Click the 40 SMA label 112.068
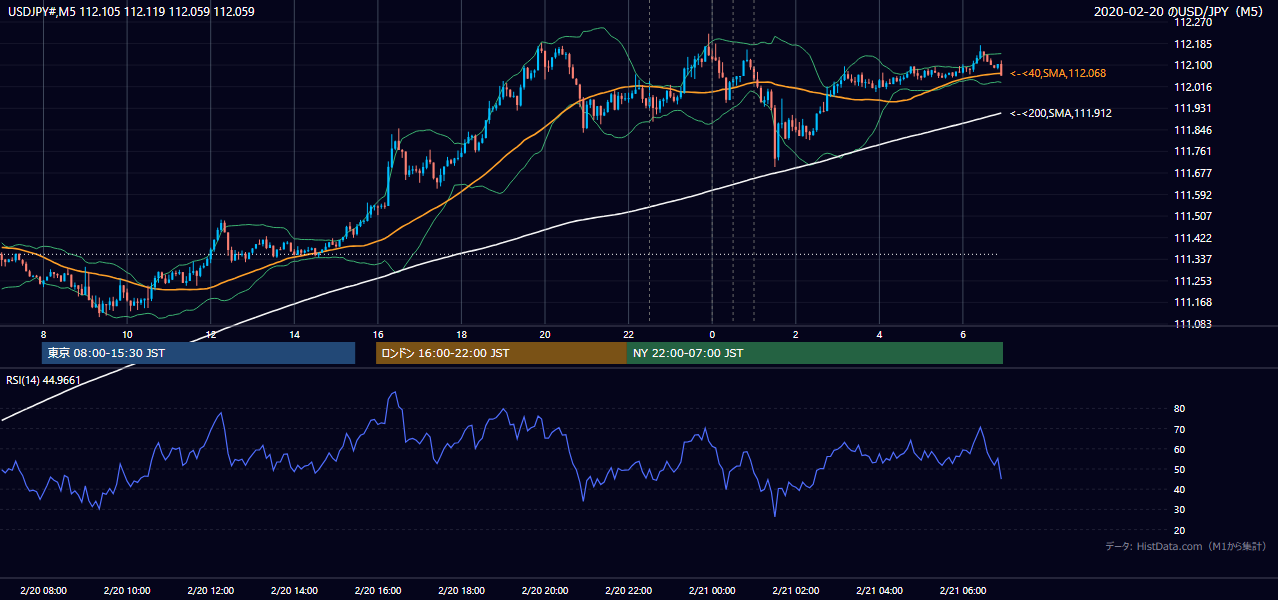 pos(1057,73)
